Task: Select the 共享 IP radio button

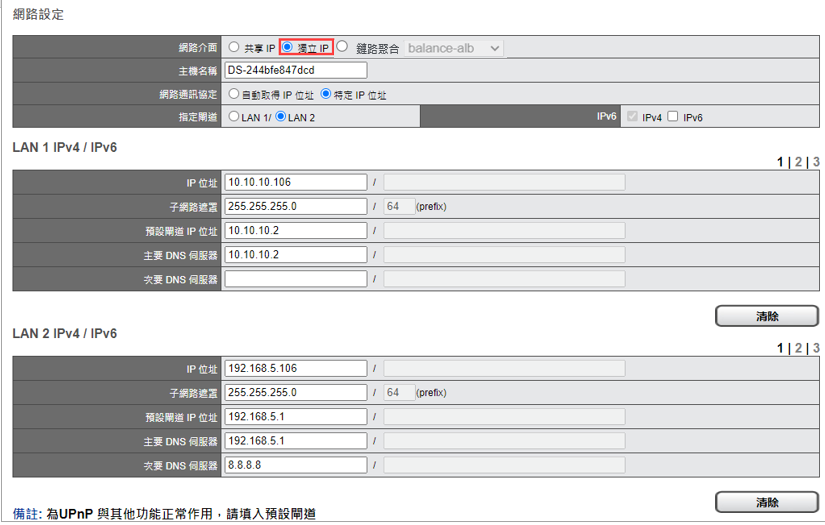Action: (x=234, y=47)
